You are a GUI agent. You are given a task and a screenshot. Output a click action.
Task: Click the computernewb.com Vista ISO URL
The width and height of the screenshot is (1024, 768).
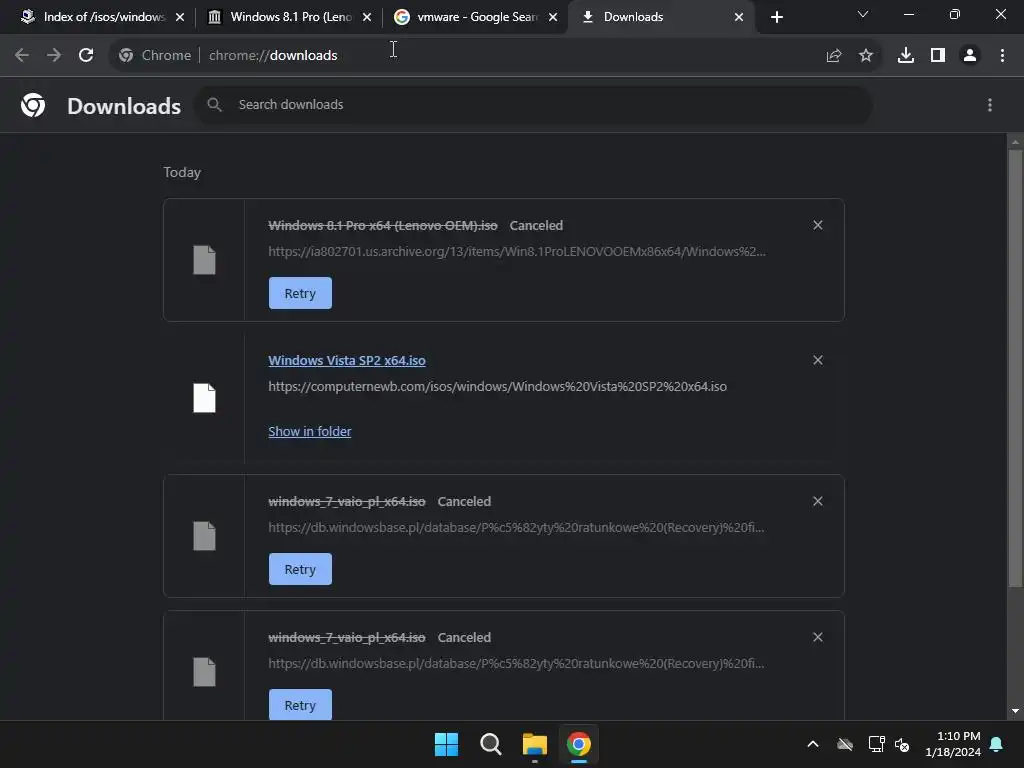(498, 387)
